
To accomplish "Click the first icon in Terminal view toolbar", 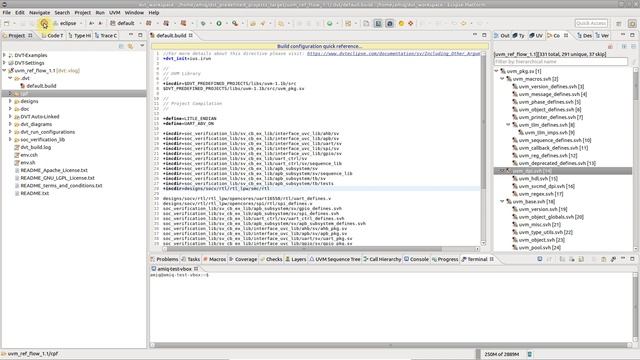I will click(x=540, y=259).
